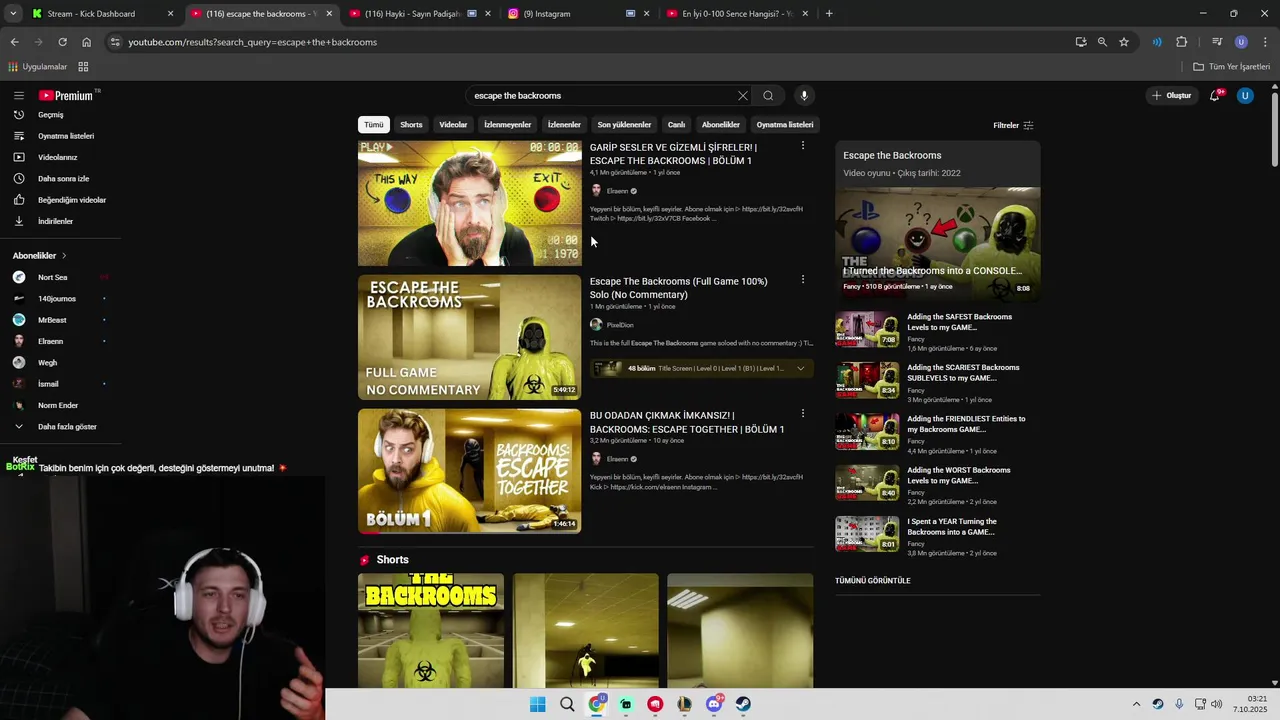Select the Son yüklenenler filter chip
1280x720 pixels.
point(624,125)
